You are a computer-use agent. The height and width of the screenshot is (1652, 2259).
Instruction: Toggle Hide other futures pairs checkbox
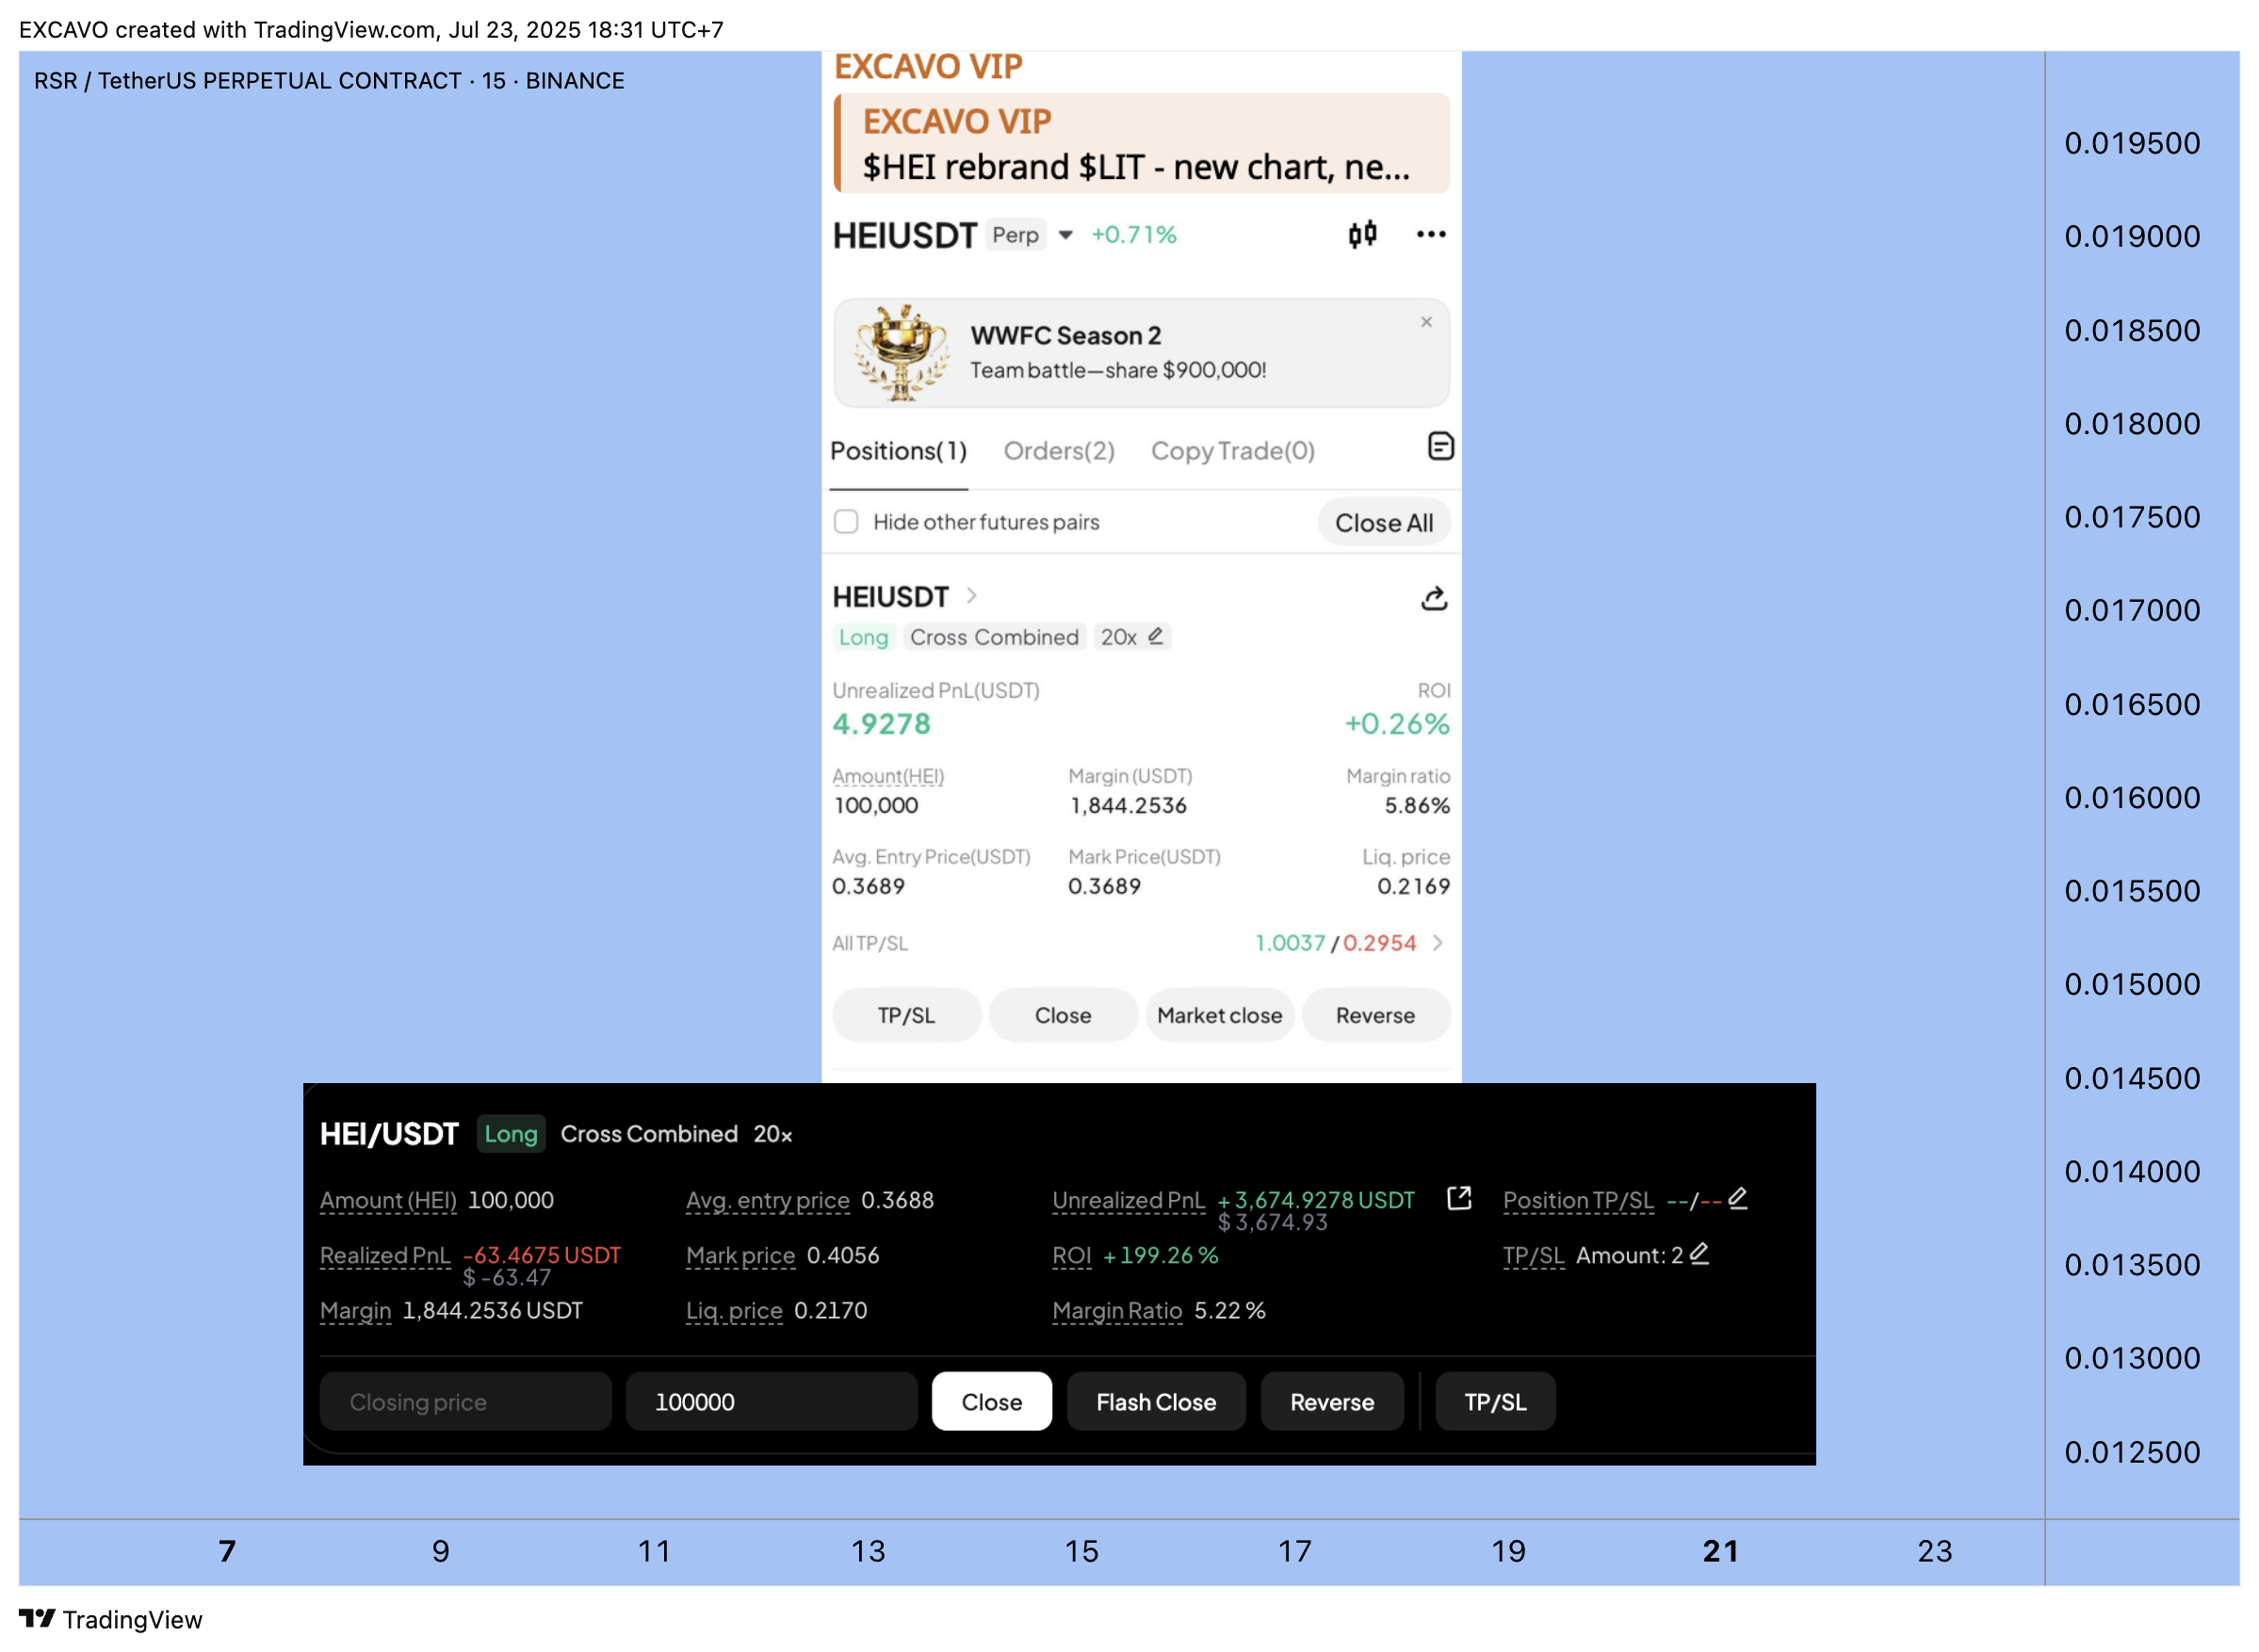(x=846, y=521)
